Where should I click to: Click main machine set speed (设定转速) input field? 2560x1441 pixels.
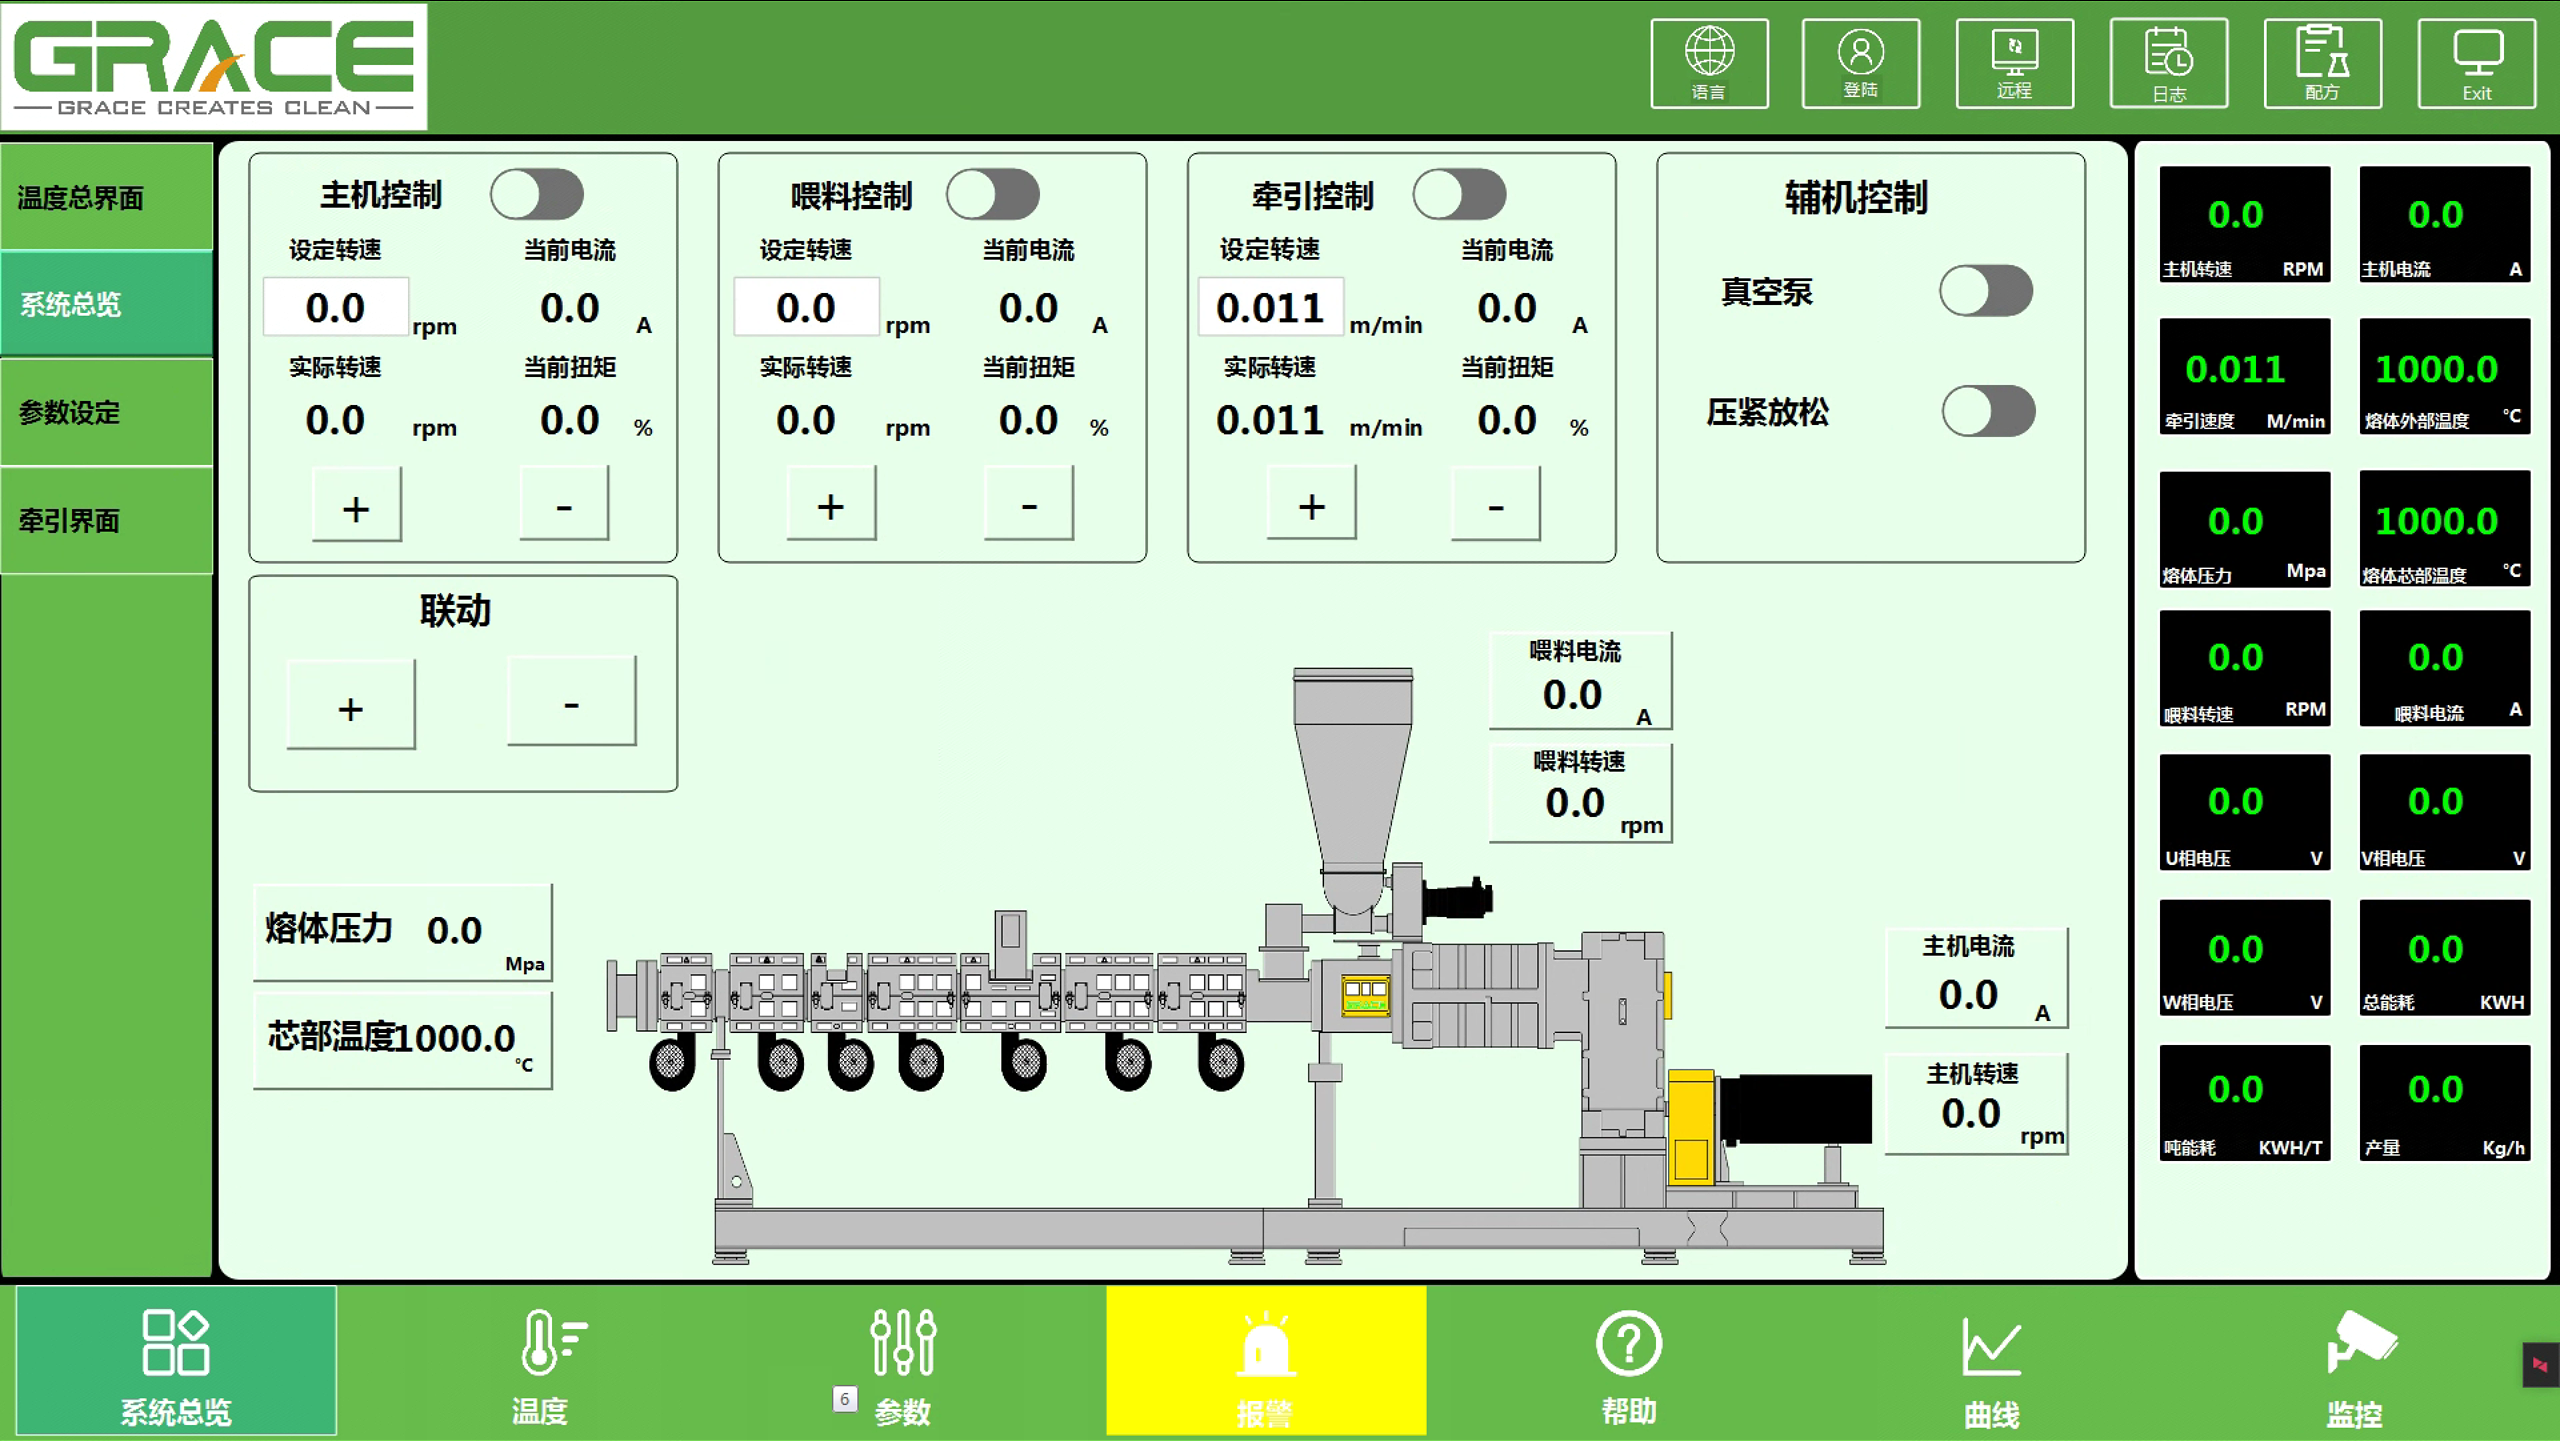coord(336,307)
